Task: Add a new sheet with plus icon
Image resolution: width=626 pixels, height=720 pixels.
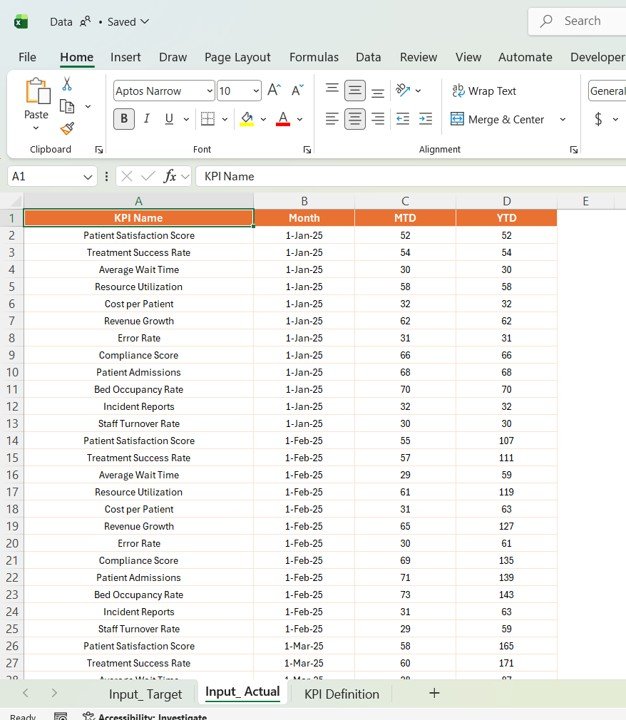Action: tap(433, 693)
